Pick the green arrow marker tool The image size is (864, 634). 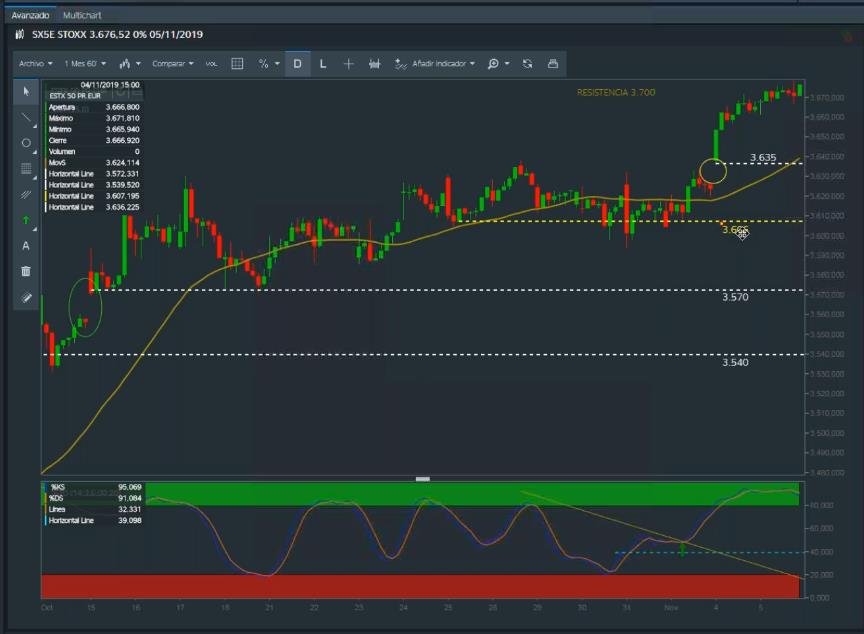(x=26, y=220)
